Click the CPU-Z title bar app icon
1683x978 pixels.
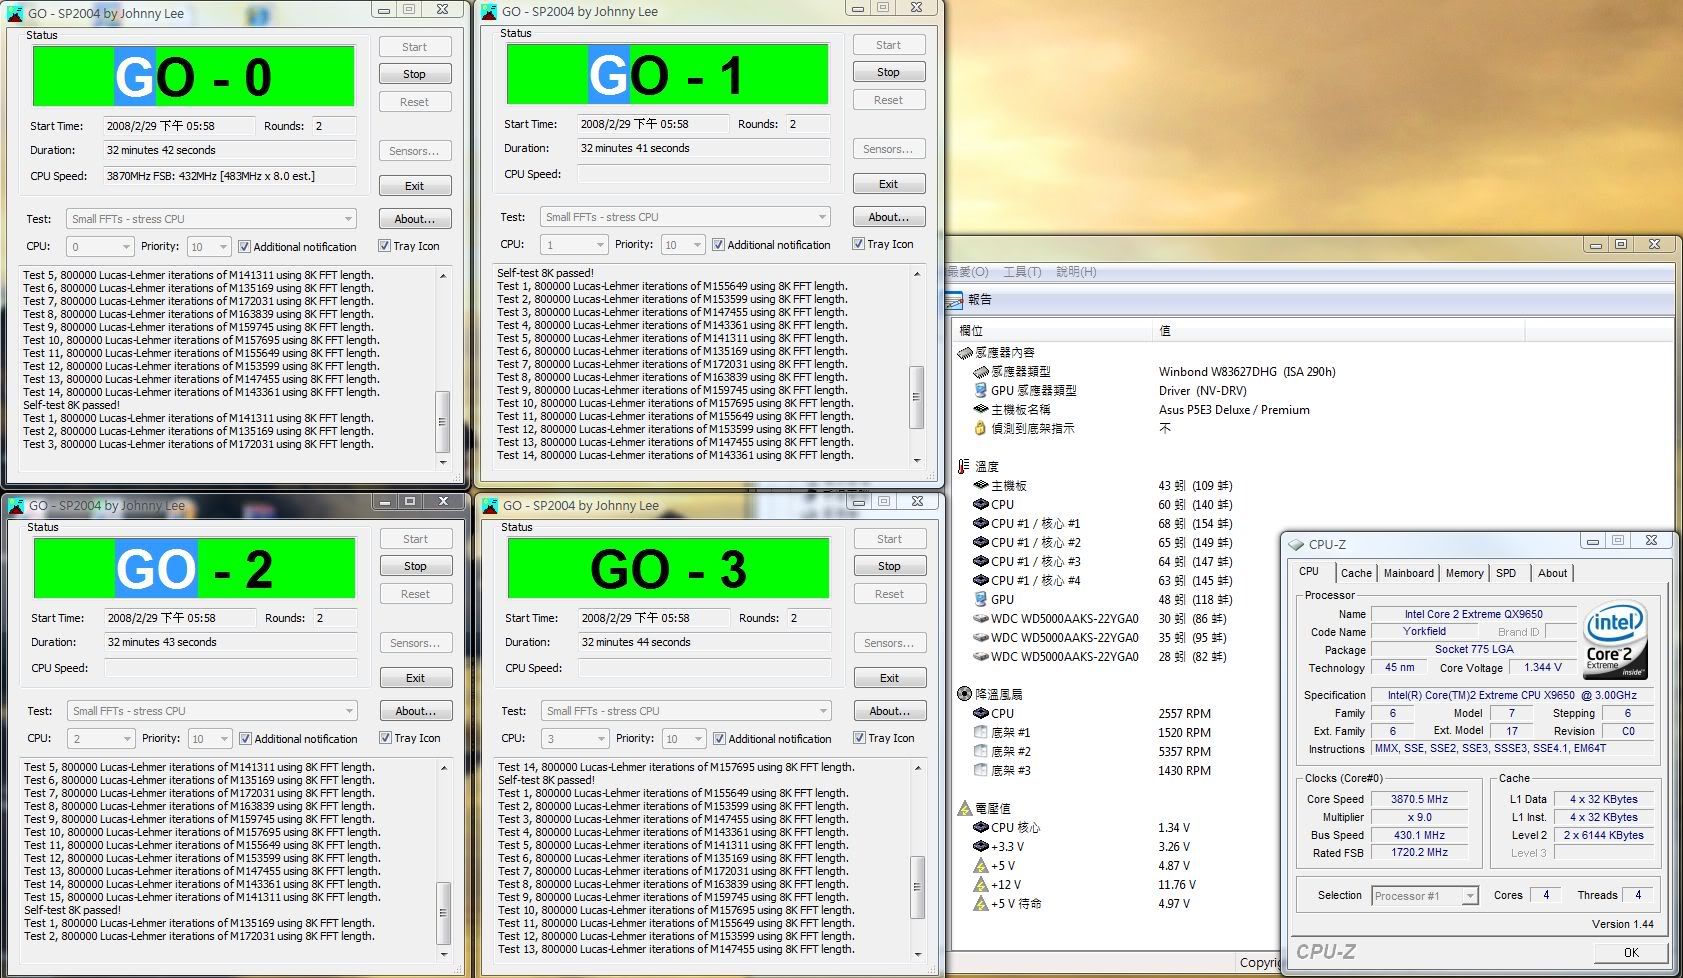1297,545
